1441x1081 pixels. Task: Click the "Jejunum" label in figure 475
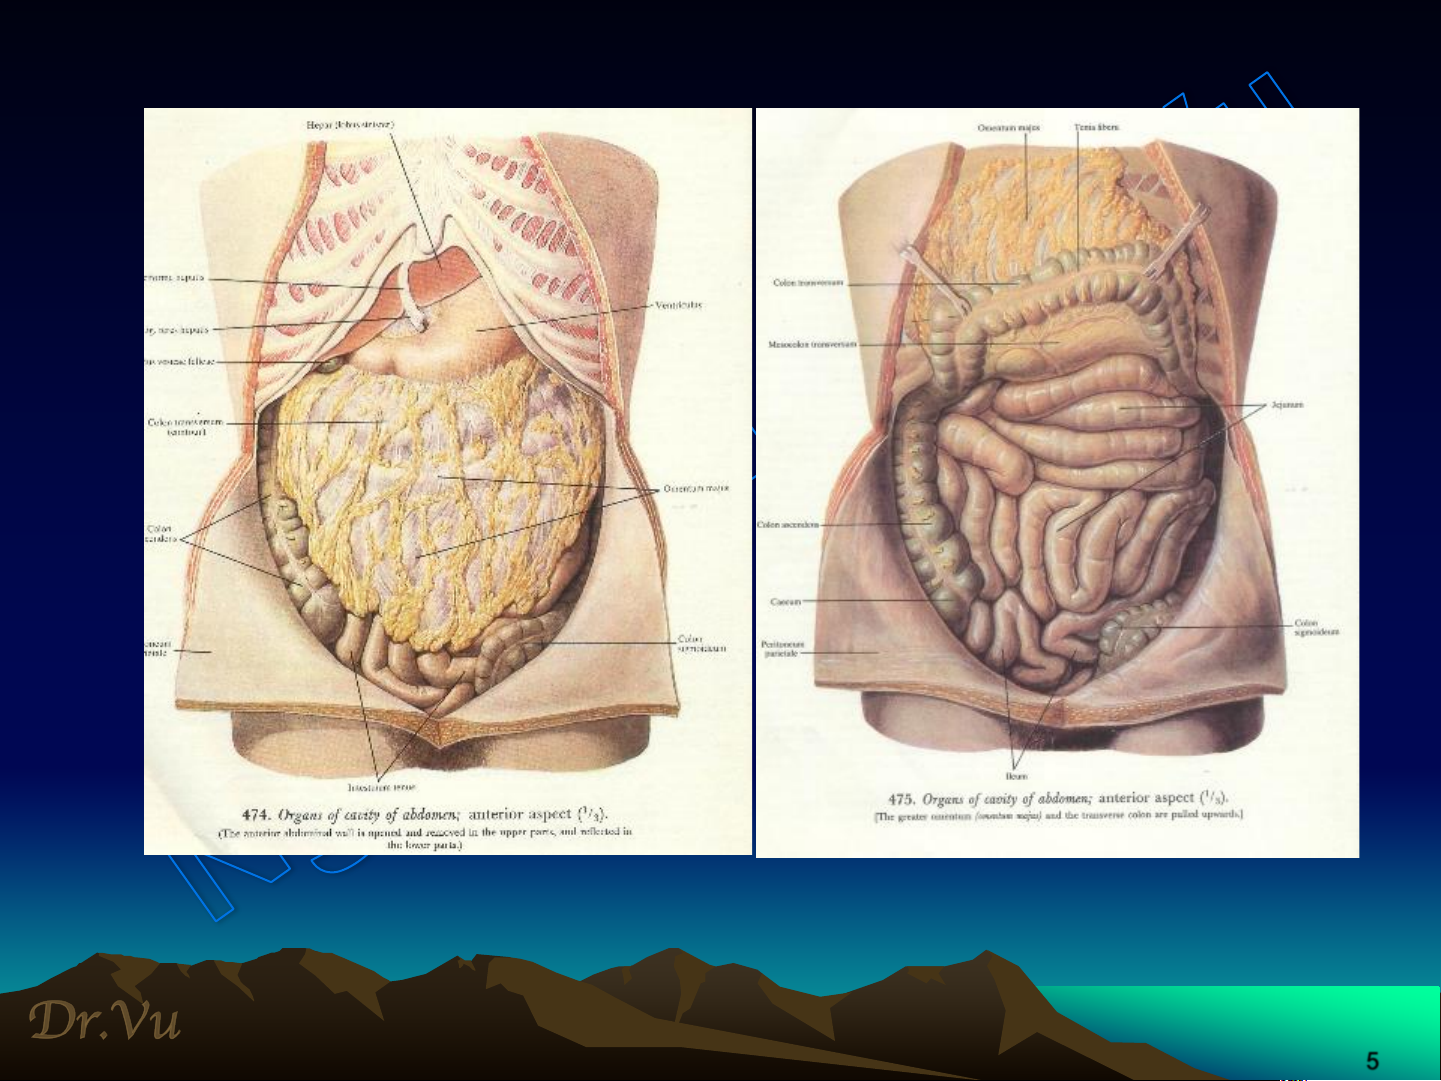(x=1287, y=405)
